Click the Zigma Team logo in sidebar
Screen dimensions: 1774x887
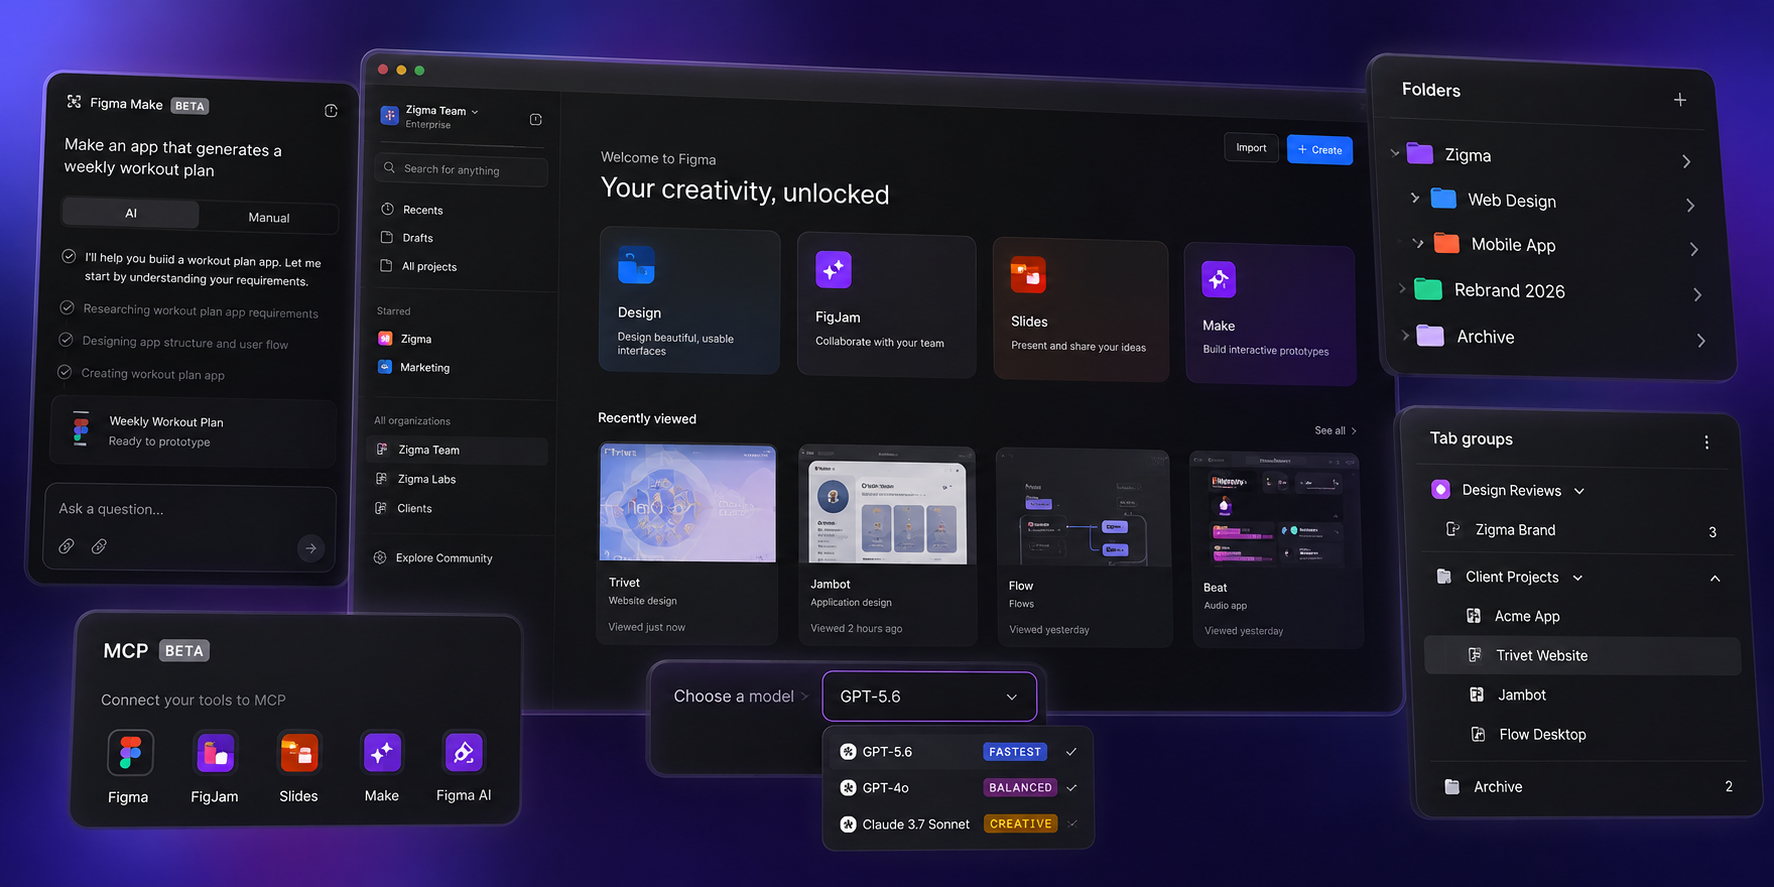[x=389, y=116]
